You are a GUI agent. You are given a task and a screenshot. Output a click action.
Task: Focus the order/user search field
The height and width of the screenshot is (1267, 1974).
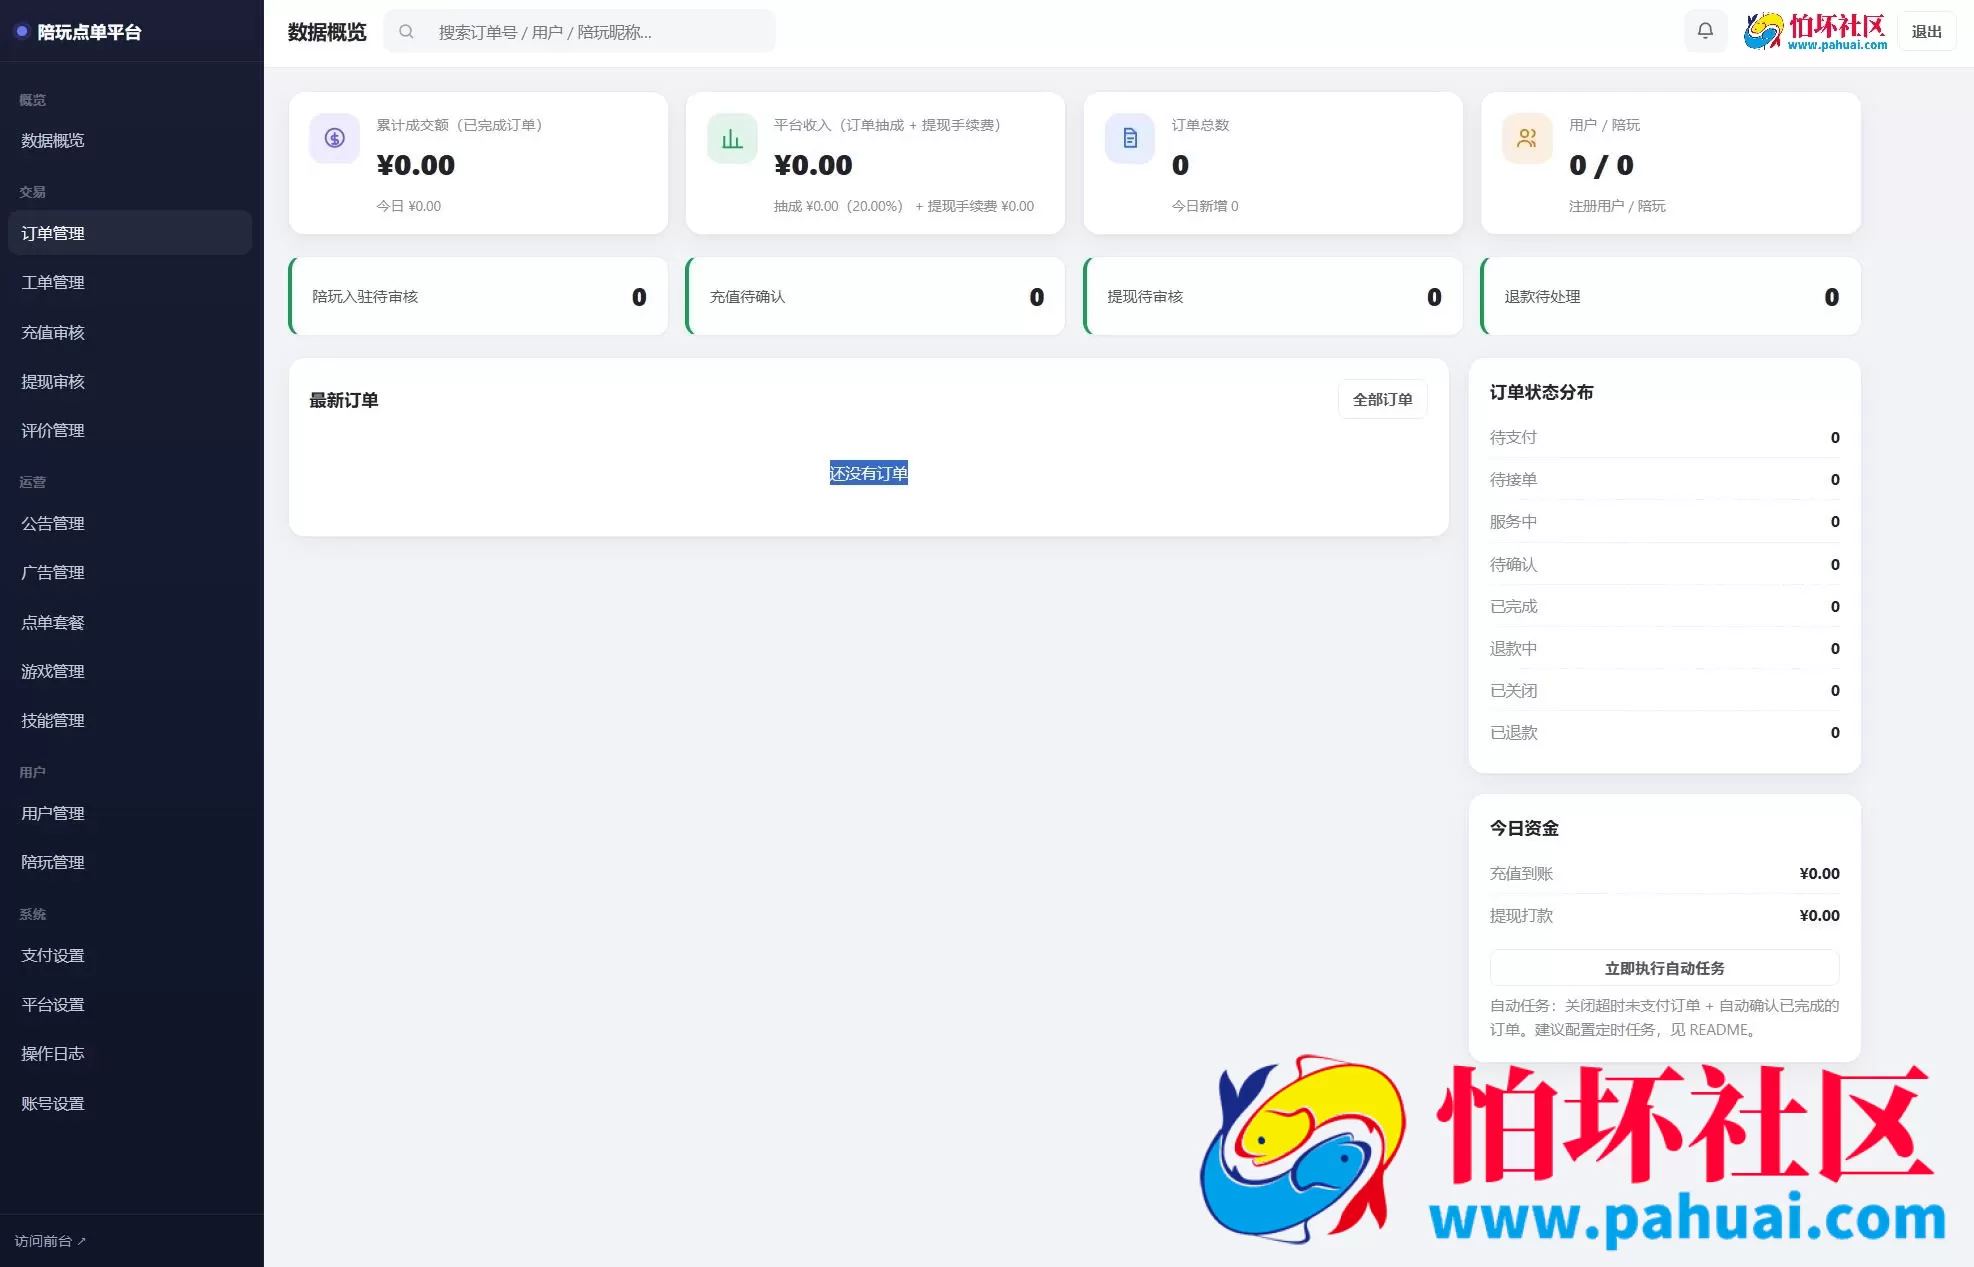(x=580, y=32)
